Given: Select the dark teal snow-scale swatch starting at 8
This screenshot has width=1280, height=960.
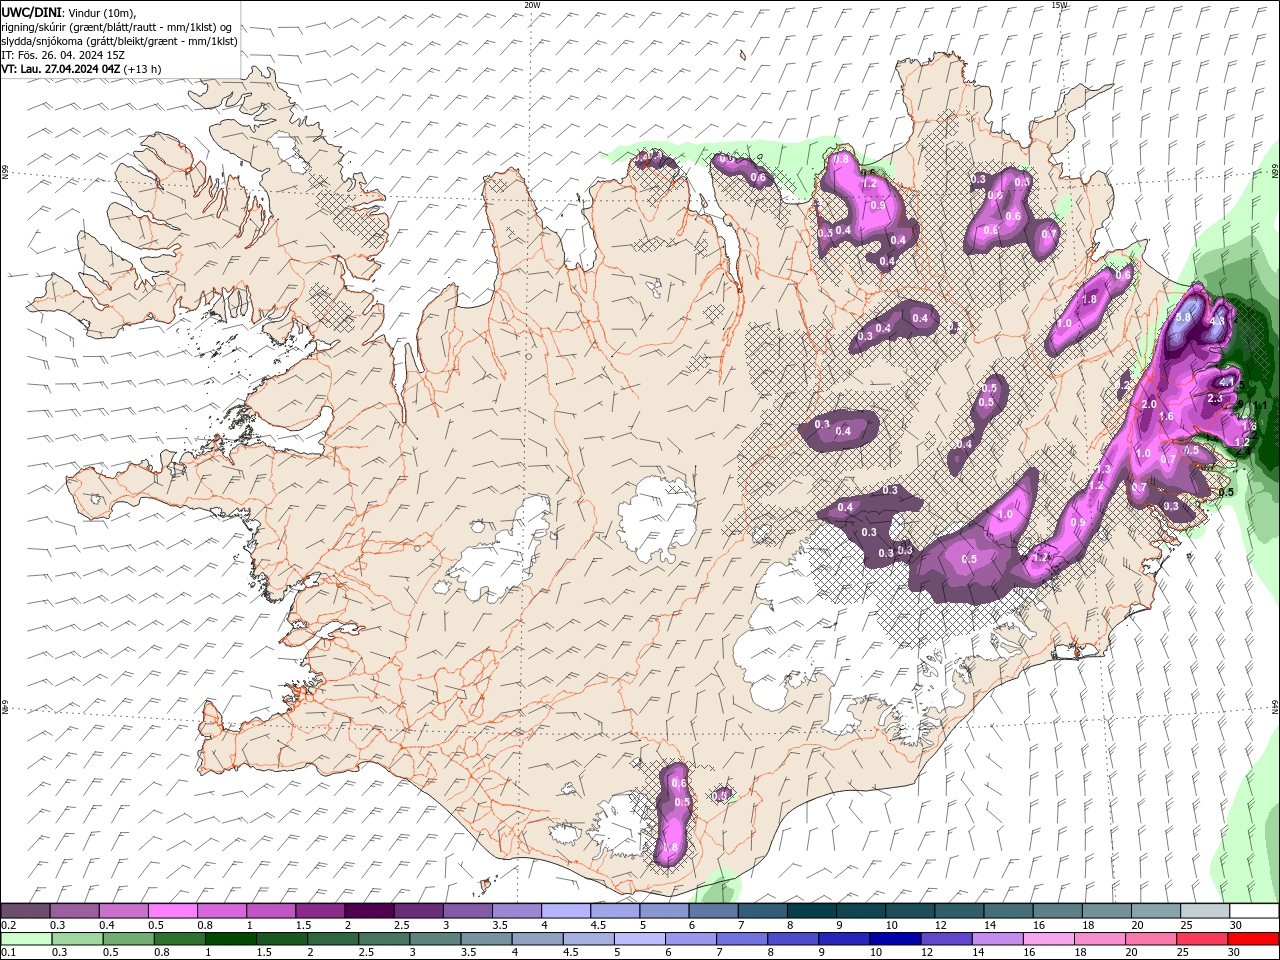Looking at the screenshot, I should click(812, 911).
